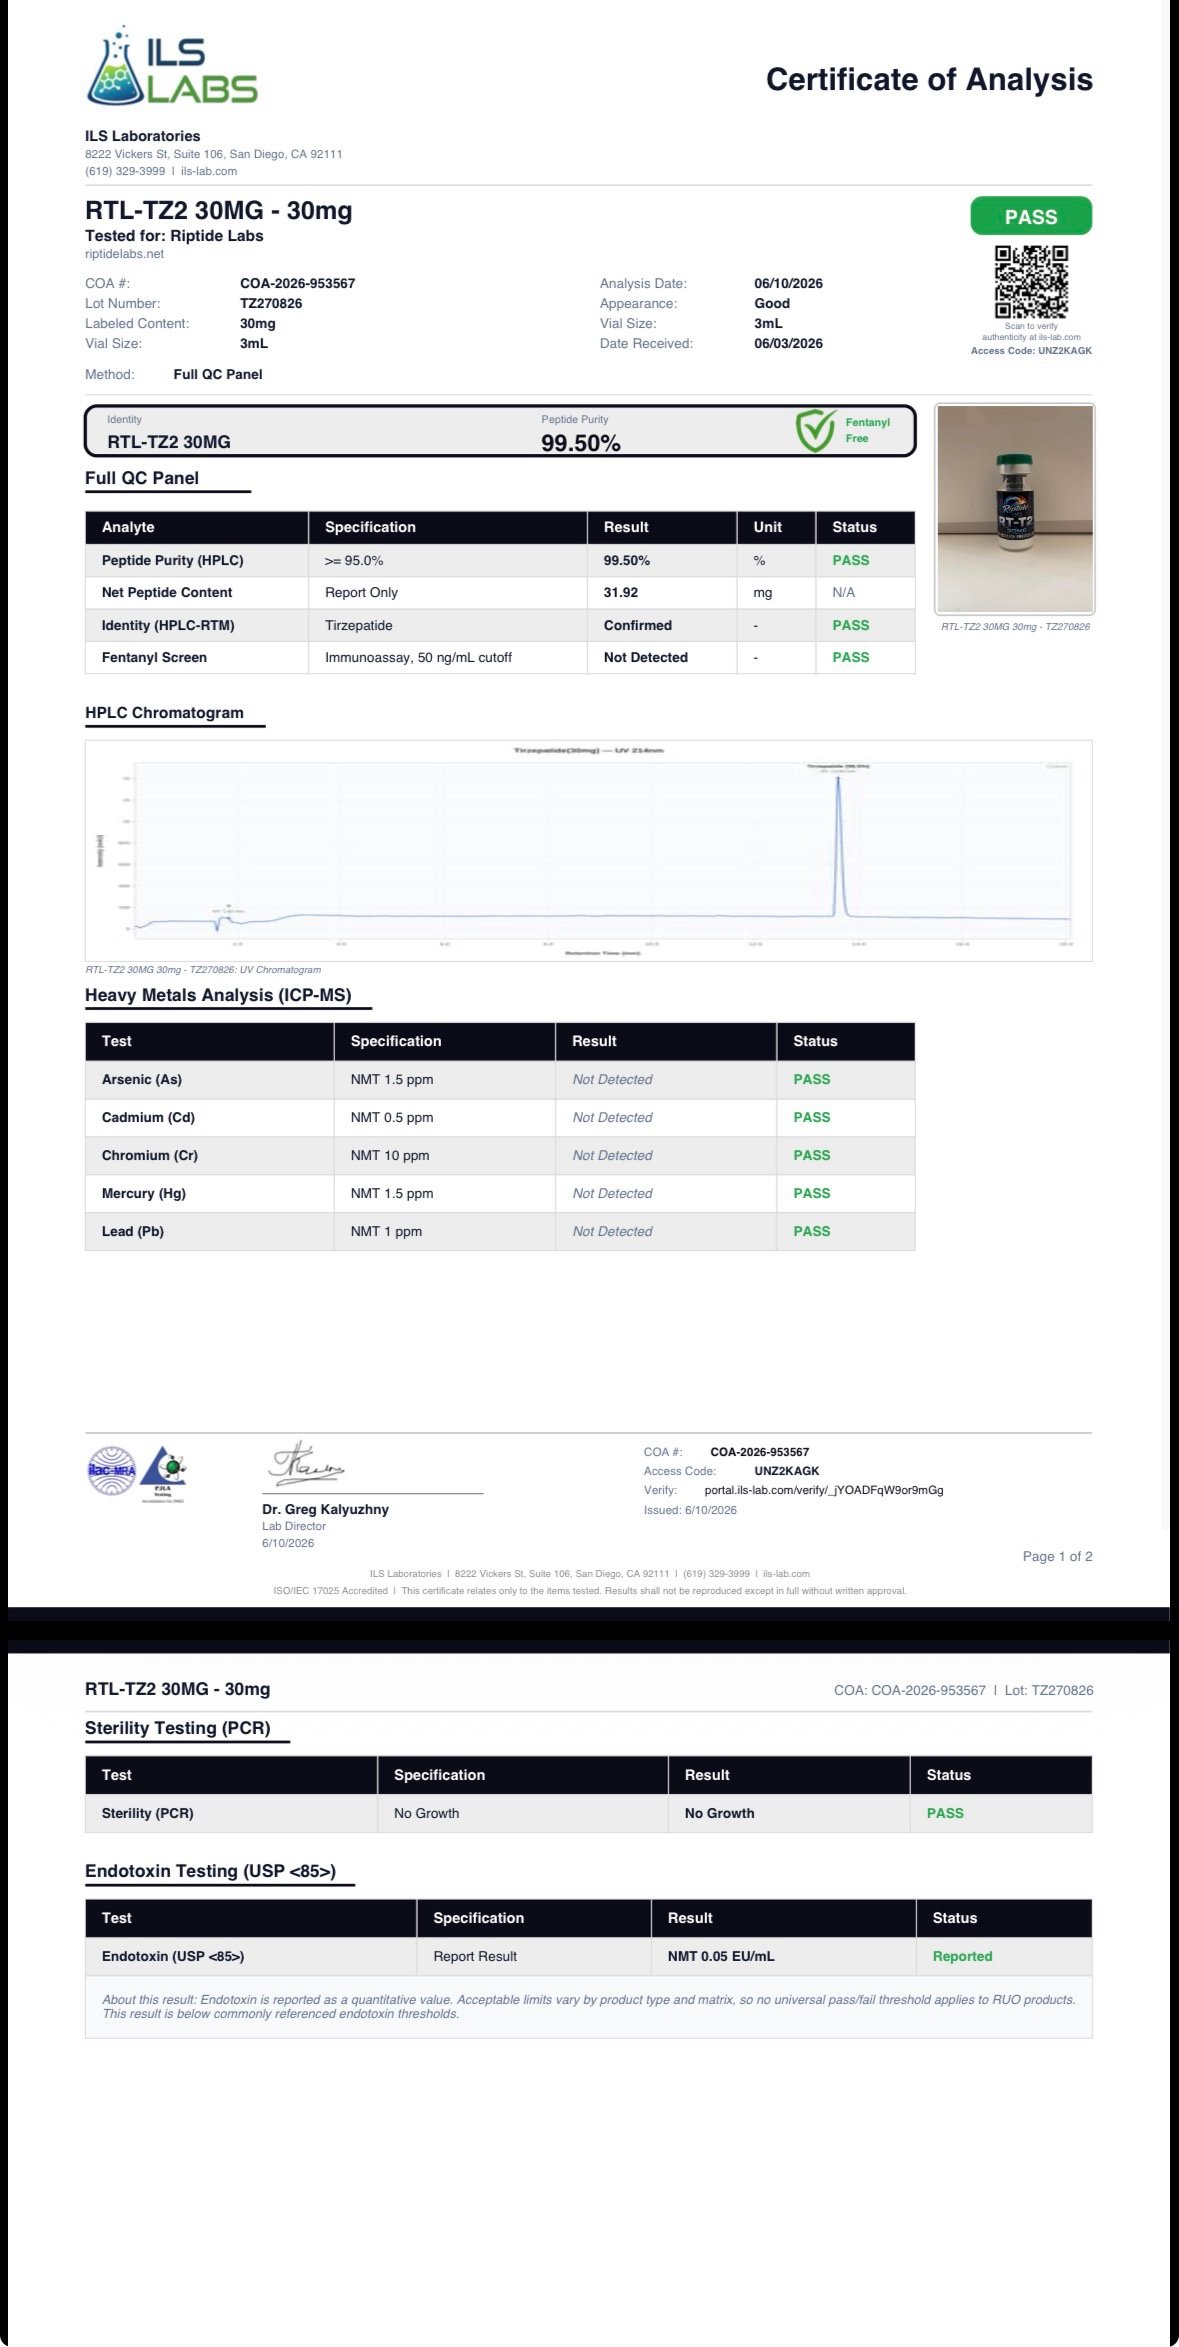Click the Sterility (PCR) PASS status
The width and height of the screenshot is (1179, 2347).
click(x=944, y=1813)
